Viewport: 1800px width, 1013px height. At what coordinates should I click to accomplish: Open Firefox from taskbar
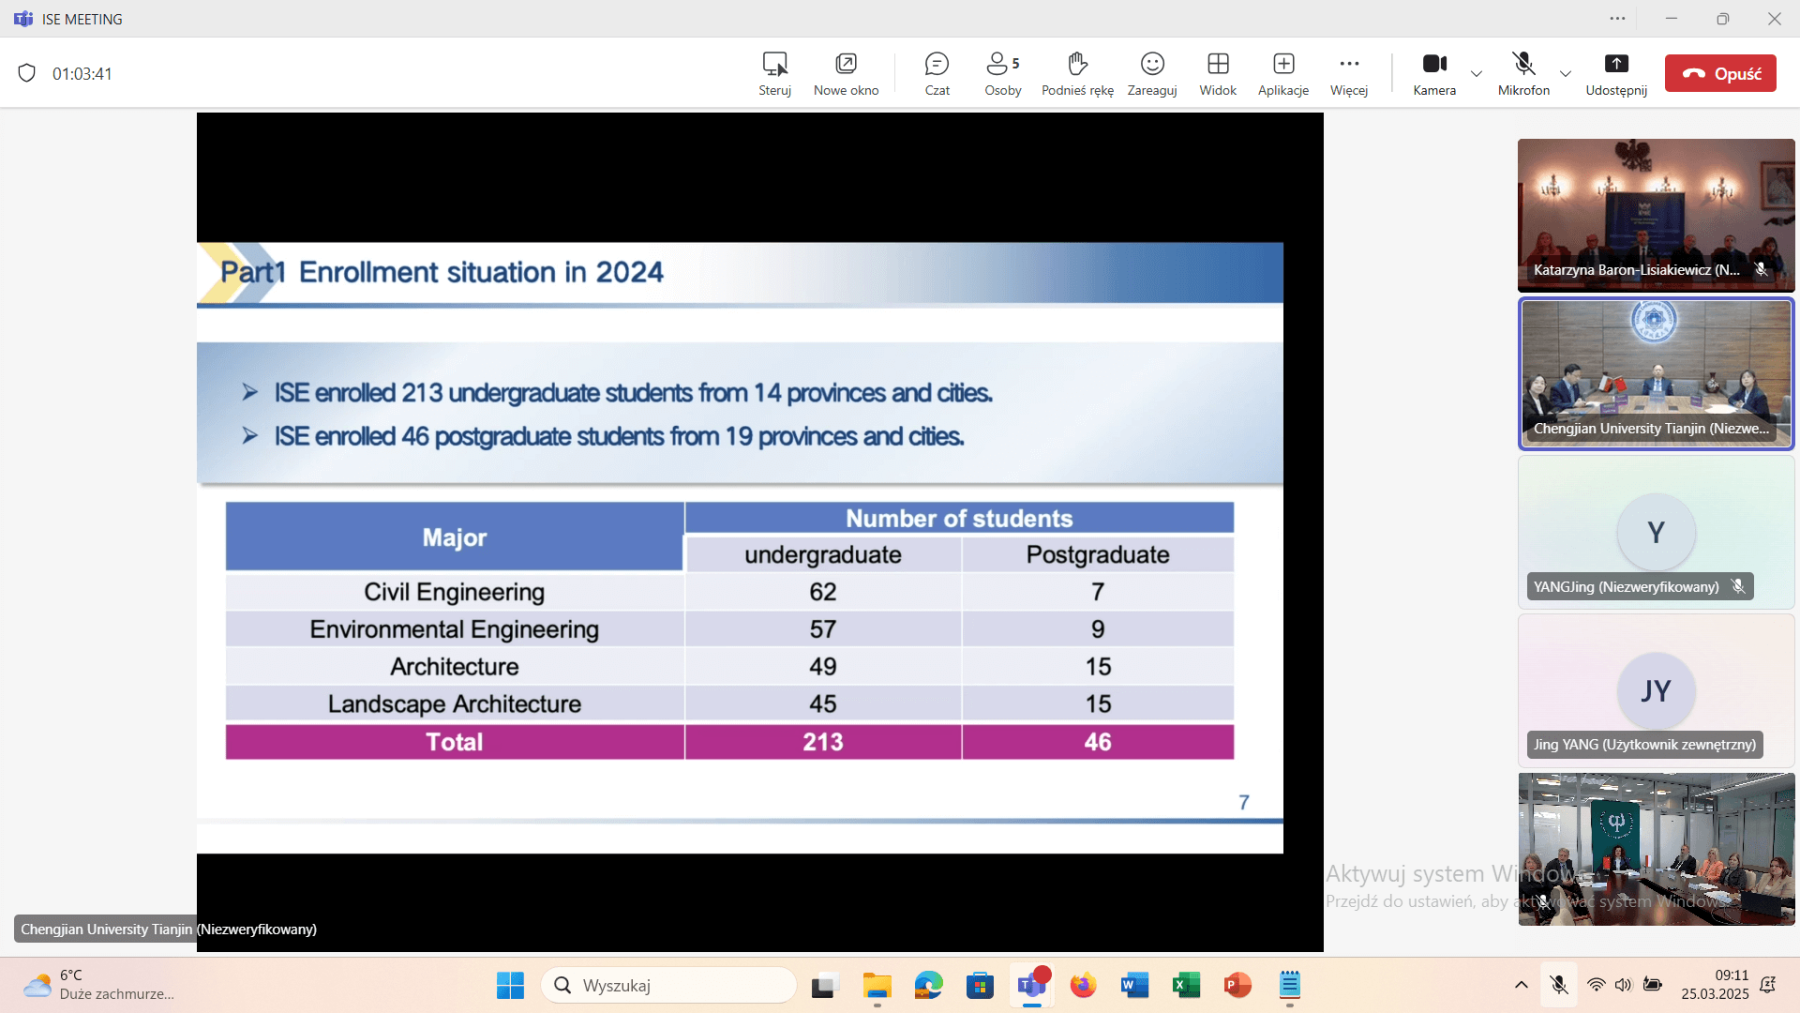[1083, 986]
